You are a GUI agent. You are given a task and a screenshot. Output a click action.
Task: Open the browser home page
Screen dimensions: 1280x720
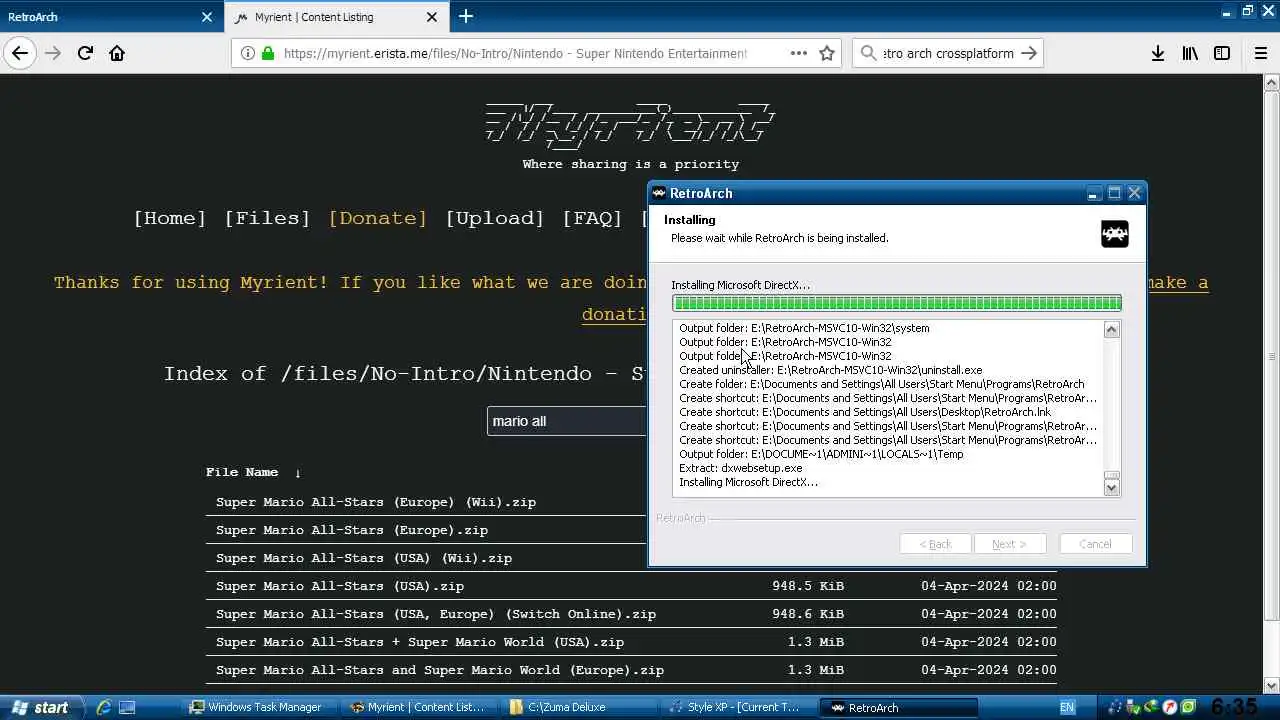point(117,53)
